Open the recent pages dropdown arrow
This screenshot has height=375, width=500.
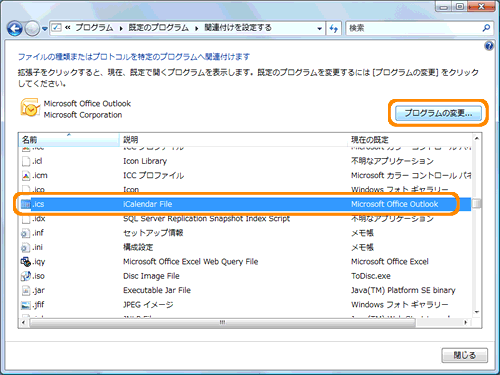45,29
